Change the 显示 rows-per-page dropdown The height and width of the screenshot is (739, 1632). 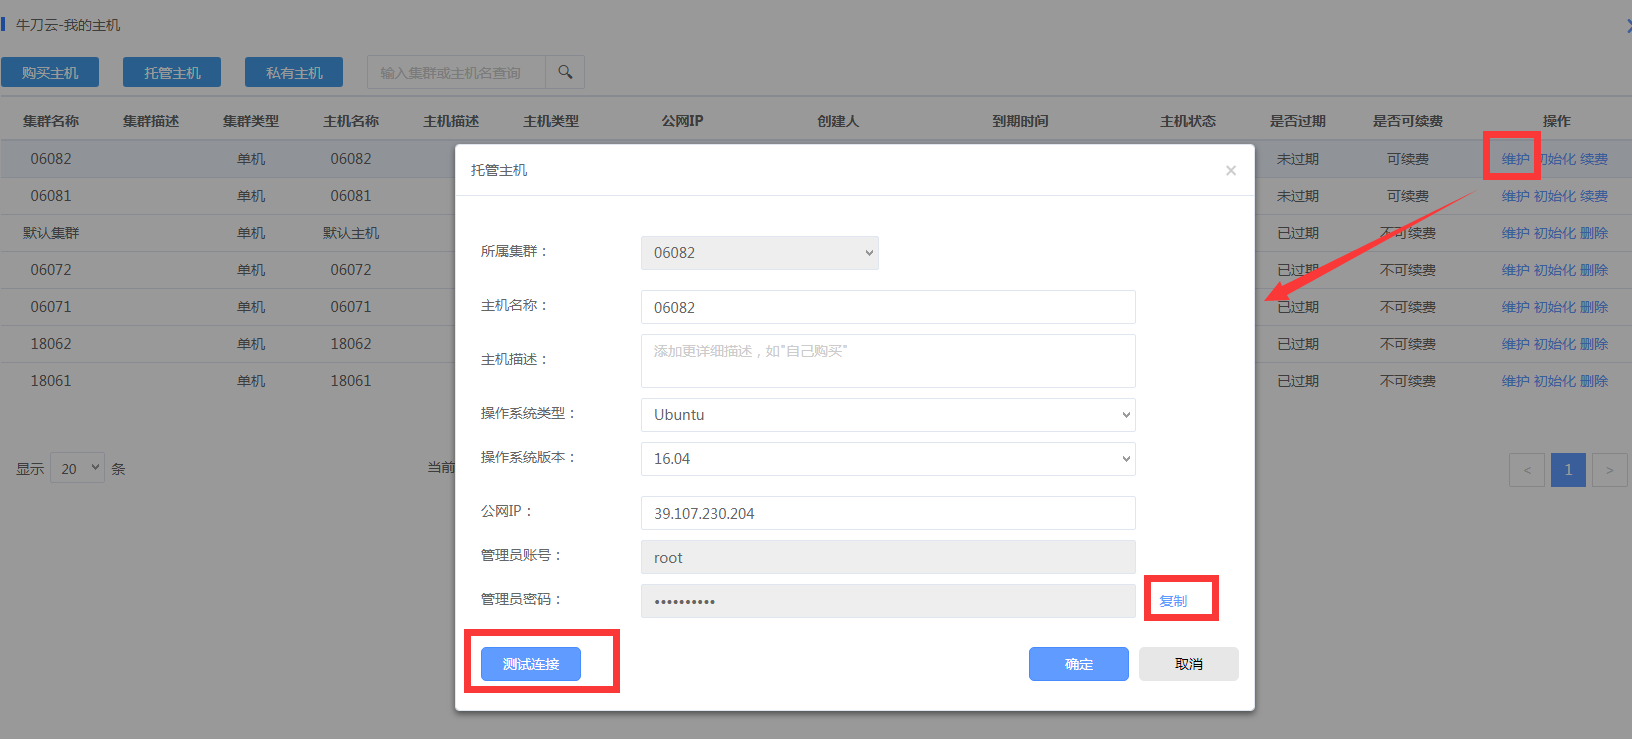click(77, 468)
